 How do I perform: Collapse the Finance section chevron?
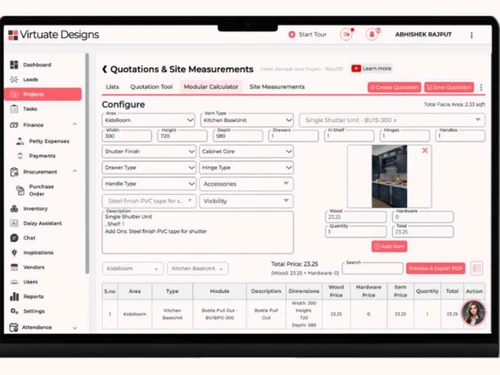(75, 124)
